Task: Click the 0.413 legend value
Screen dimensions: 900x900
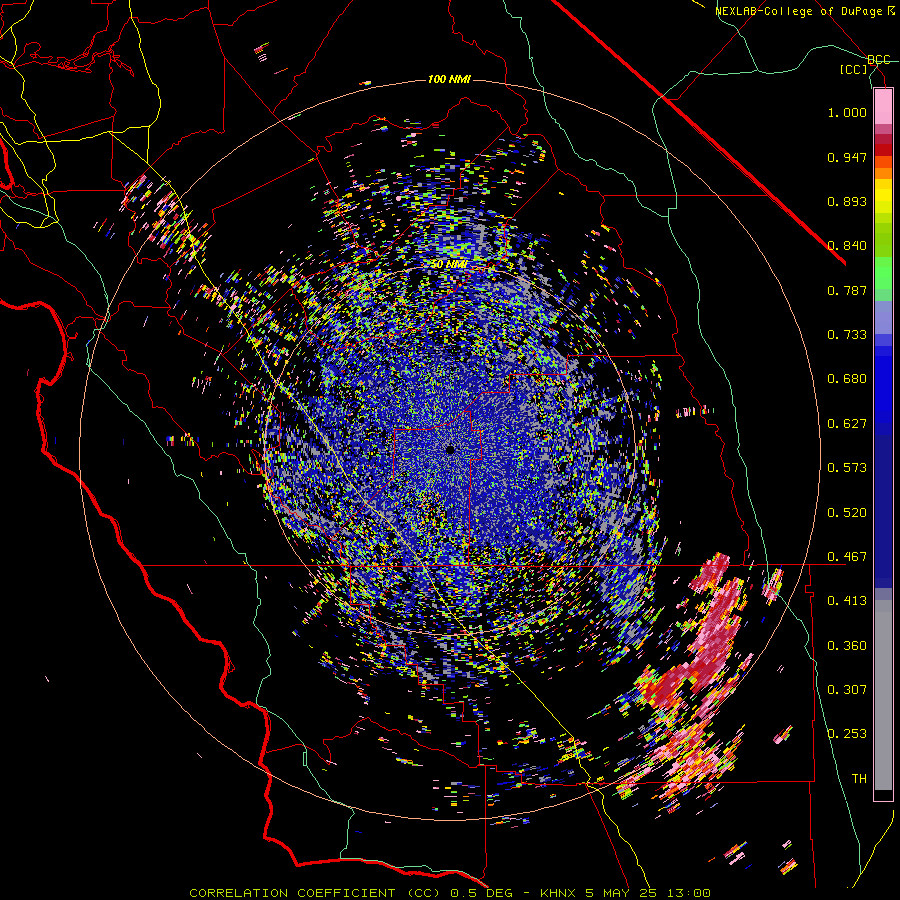Action: (x=847, y=601)
